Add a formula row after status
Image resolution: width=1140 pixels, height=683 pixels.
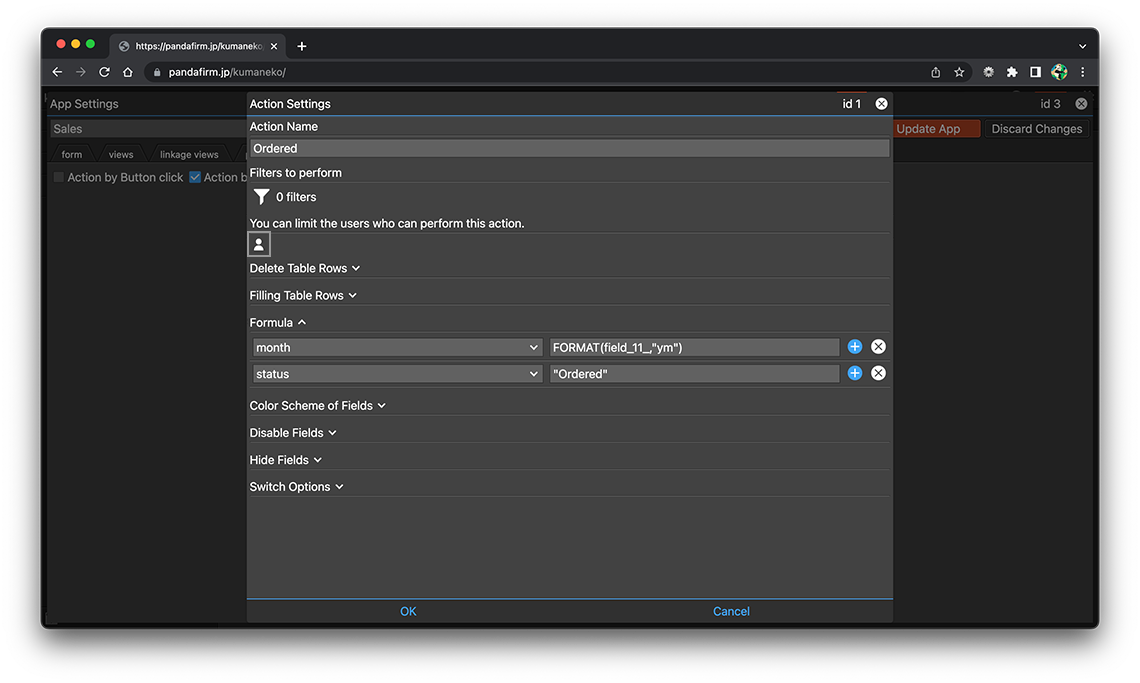click(855, 373)
